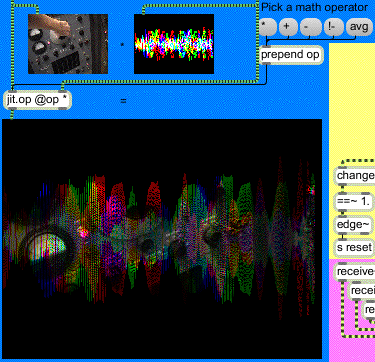Click the large multiplied output display
375x362 pixels.
[162, 239]
